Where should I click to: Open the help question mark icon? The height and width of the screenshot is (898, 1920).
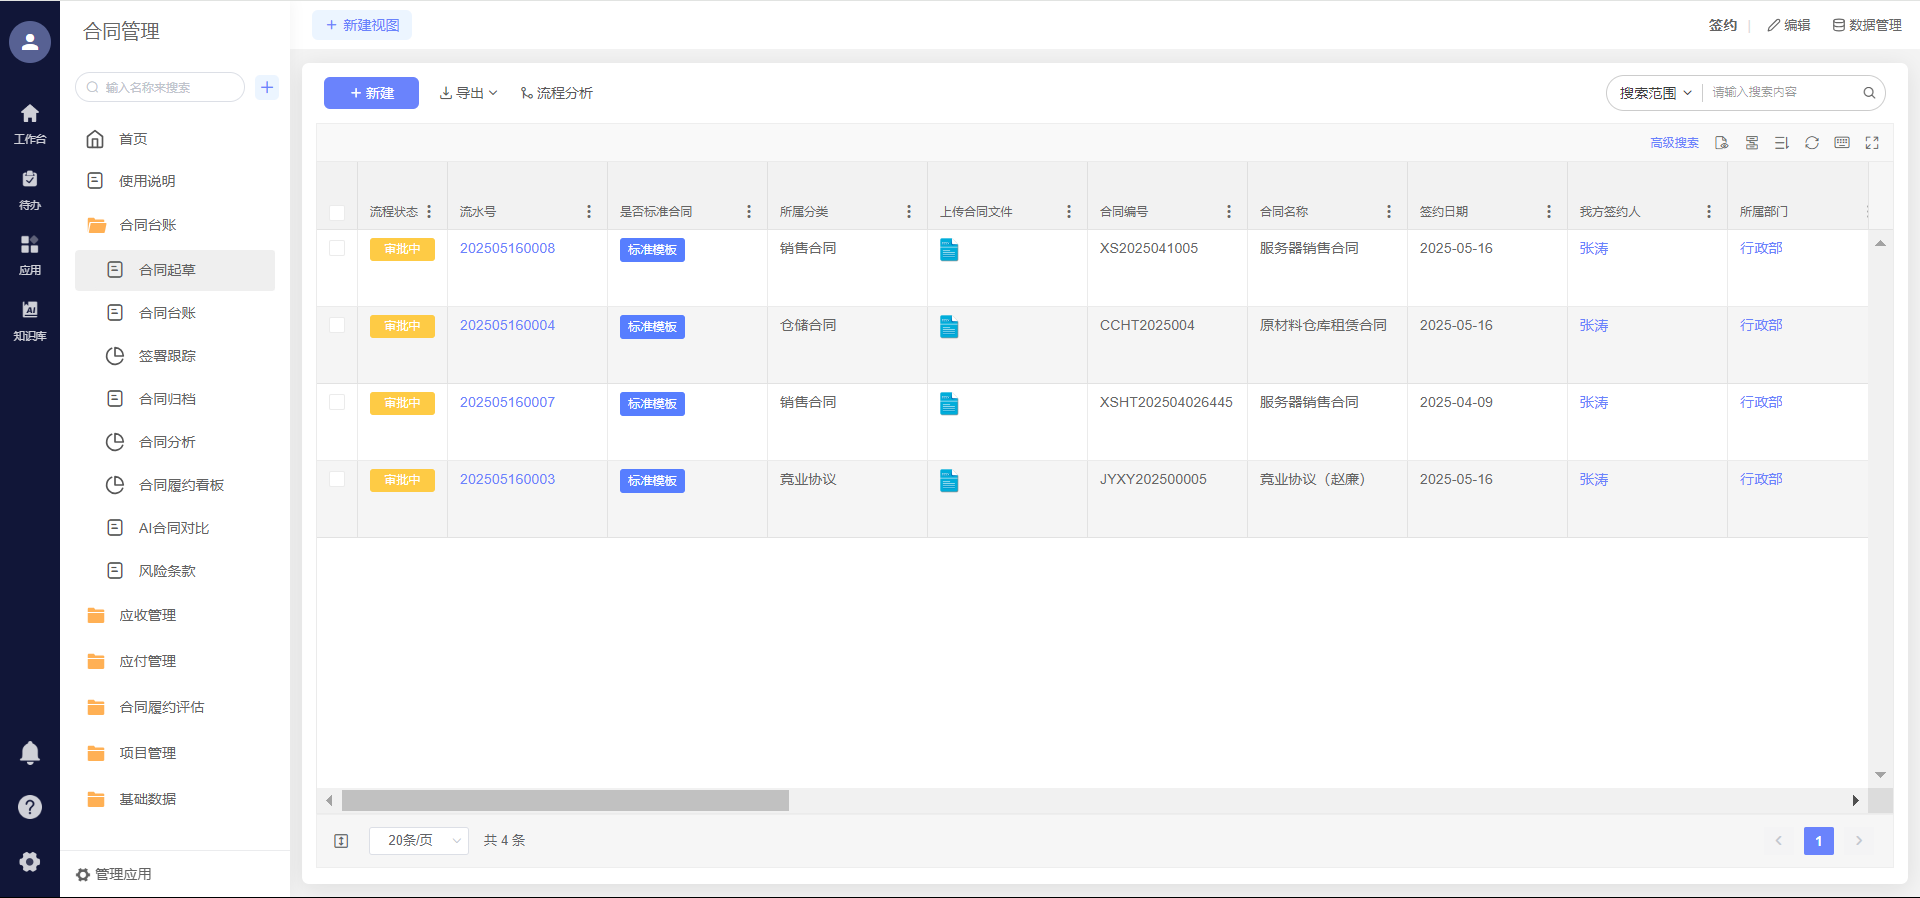[30, 807]
